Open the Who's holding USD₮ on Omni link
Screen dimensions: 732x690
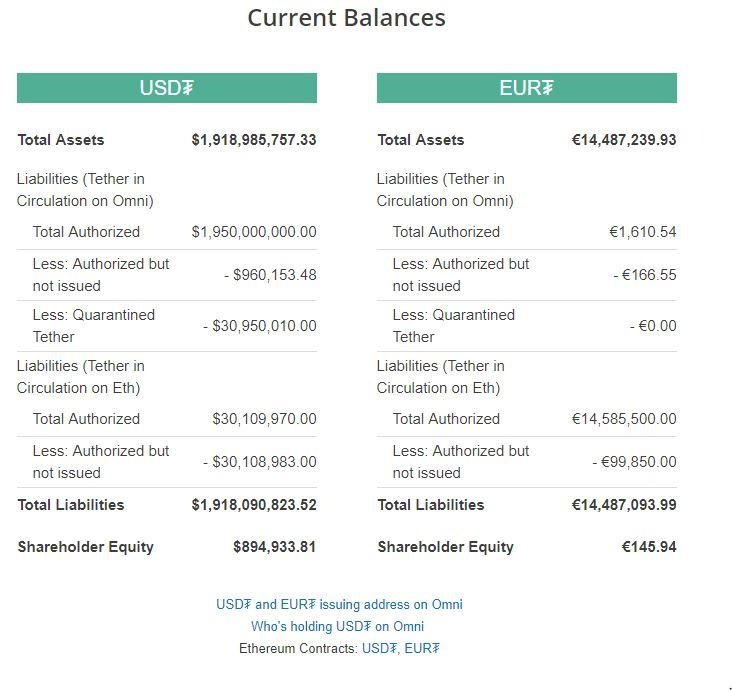click(338, 626)
